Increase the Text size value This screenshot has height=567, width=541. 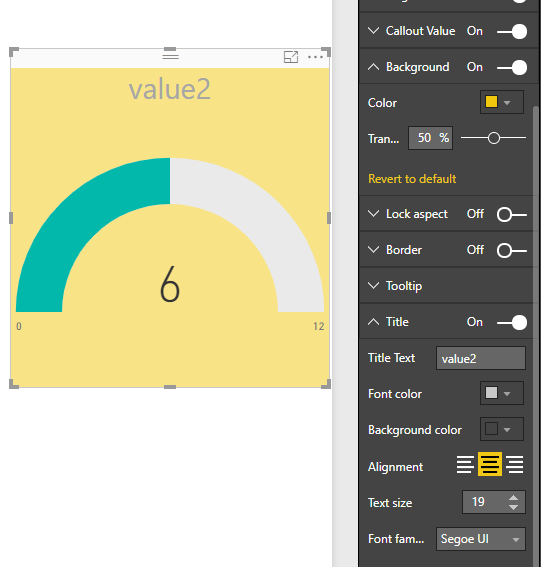513,498
